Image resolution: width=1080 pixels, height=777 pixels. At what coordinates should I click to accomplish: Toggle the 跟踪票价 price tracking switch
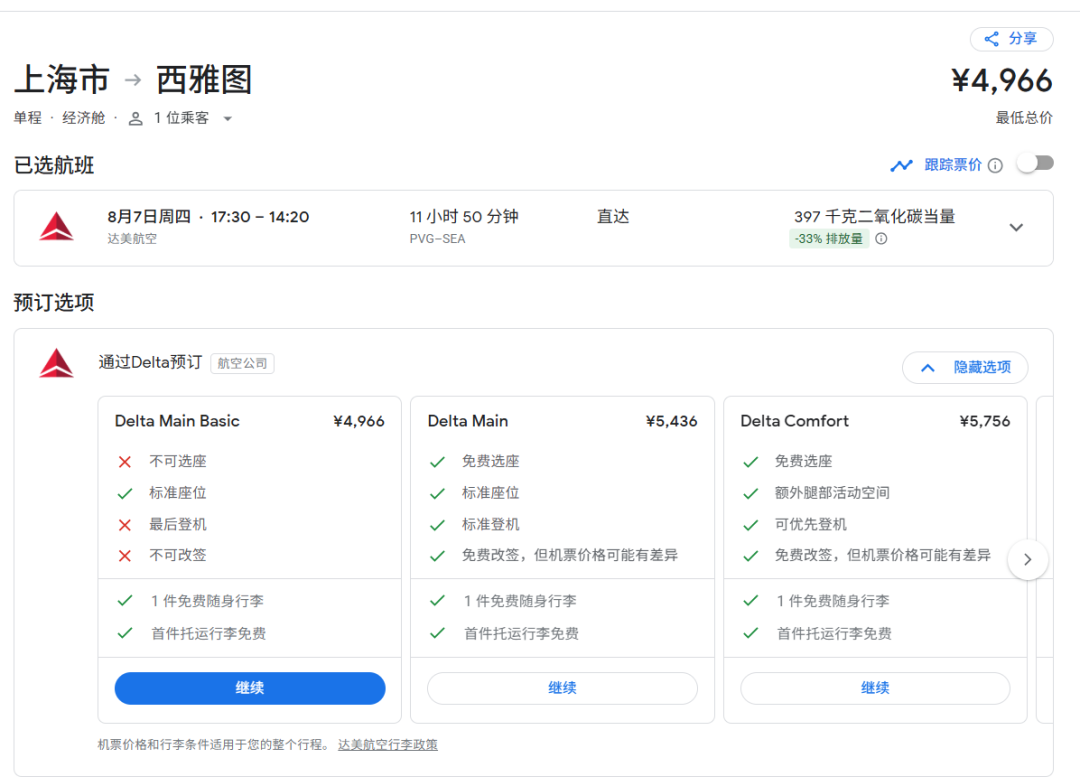1035,163
